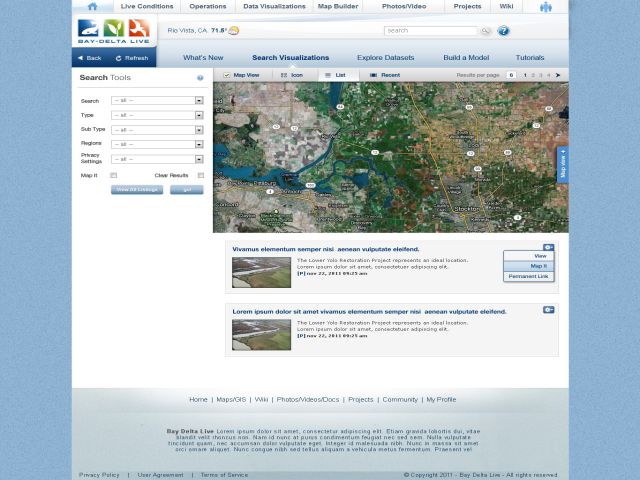
Task: Open the Privacy Settings dropdown
Action: pyautogui.click(x=157, y=159)
